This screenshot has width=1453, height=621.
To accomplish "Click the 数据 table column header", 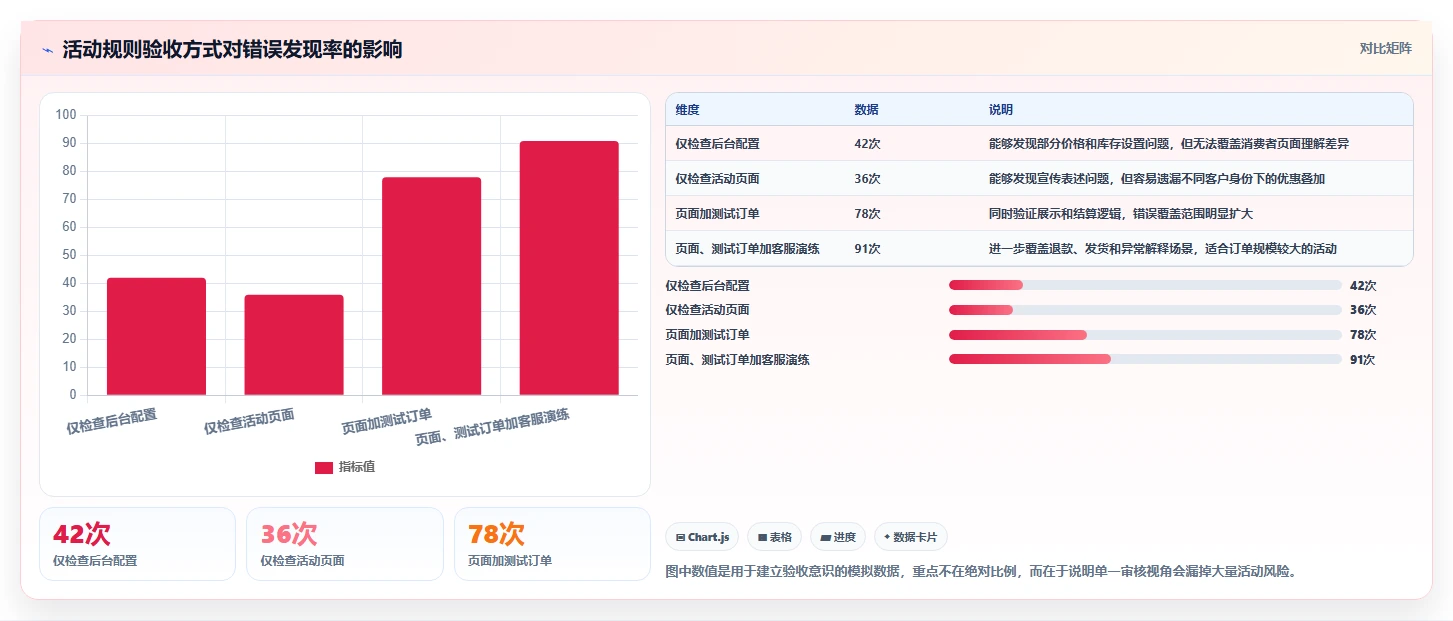I will coord(866,110).
